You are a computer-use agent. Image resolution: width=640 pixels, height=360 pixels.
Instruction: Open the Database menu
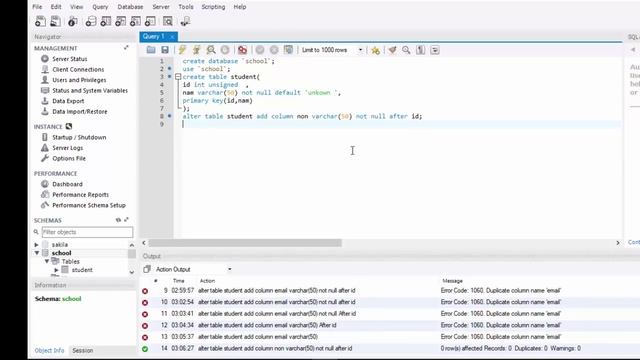point(130,7)
